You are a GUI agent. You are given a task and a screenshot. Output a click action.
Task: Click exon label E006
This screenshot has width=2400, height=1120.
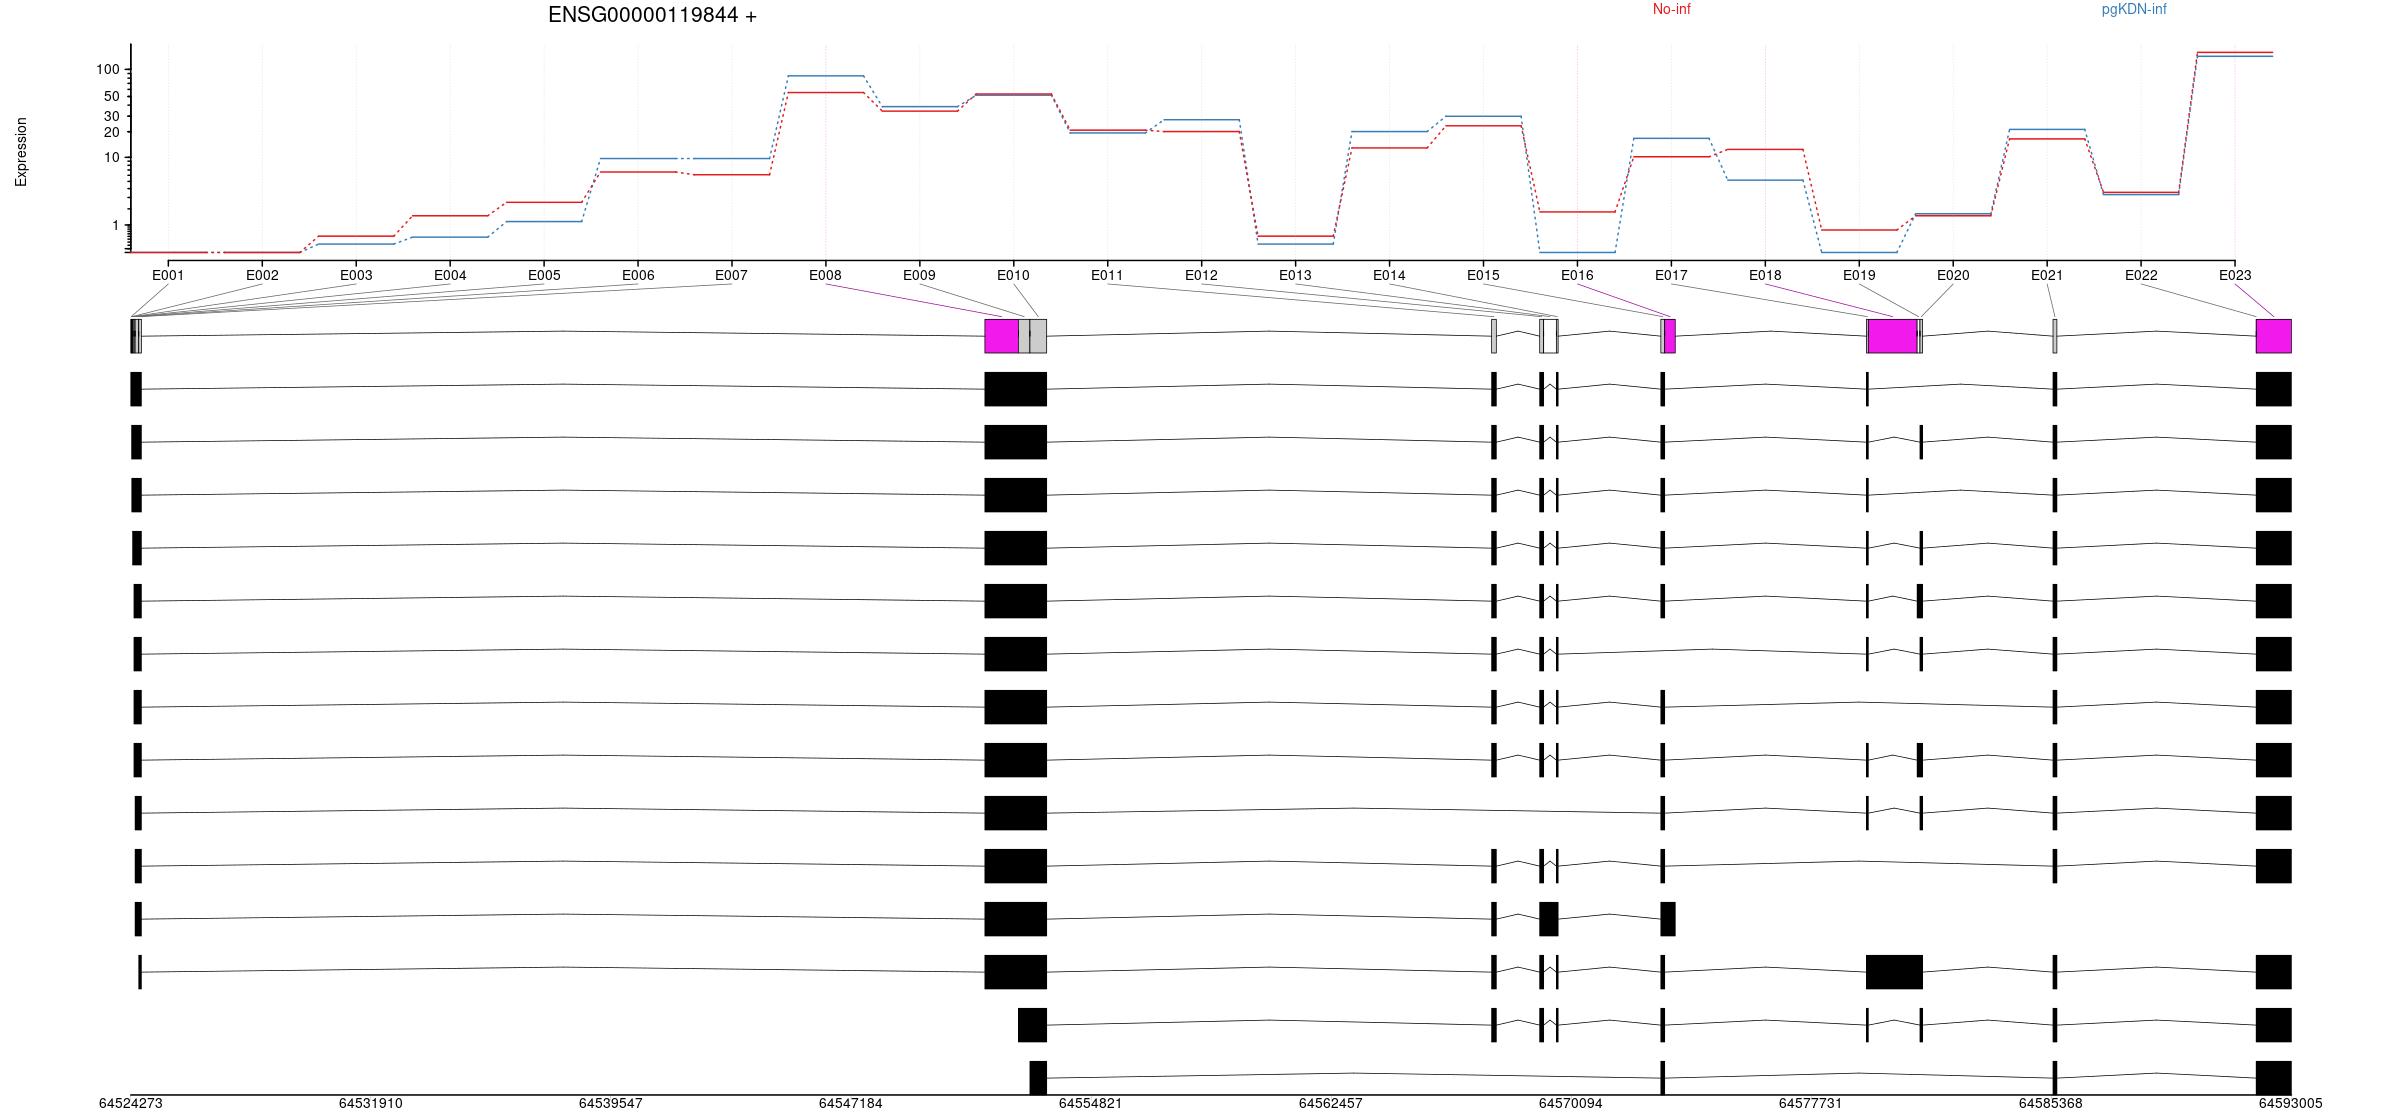638,275
